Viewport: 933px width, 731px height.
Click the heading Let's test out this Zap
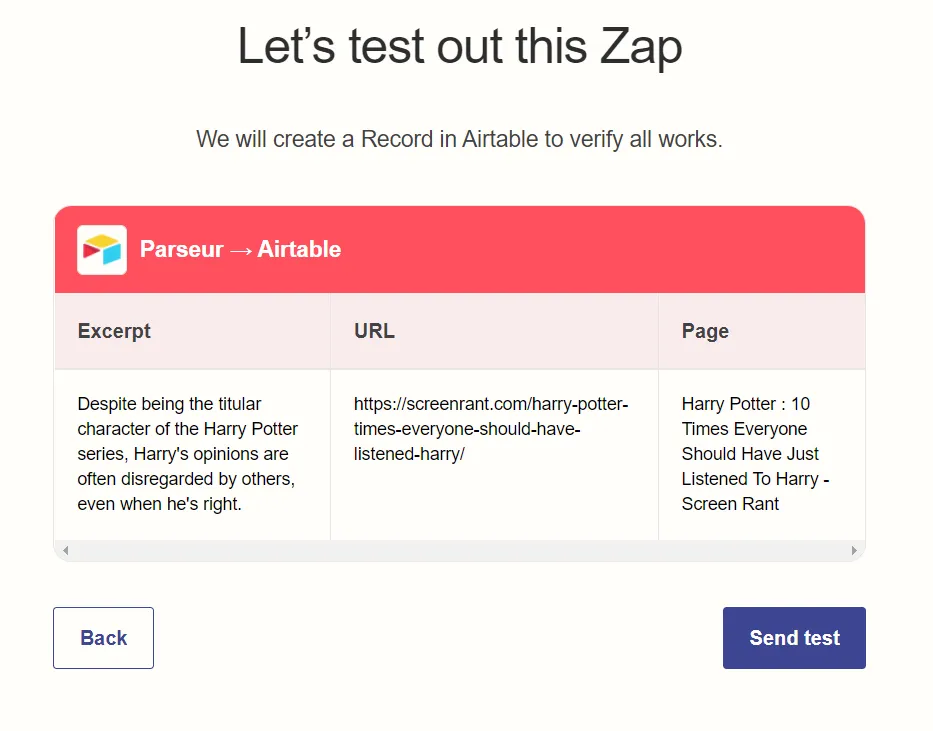tap(460, 46)
